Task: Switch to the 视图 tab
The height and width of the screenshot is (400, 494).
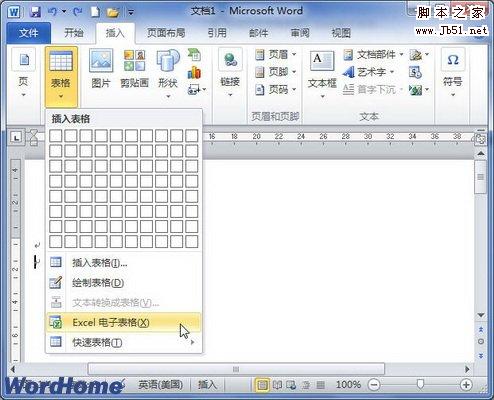Action: click(x=341, y=33)
